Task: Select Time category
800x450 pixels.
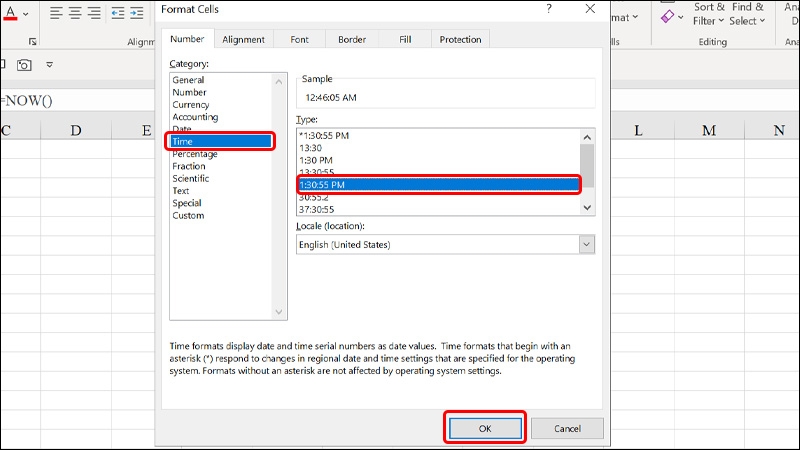Action: tap(221, 141)
